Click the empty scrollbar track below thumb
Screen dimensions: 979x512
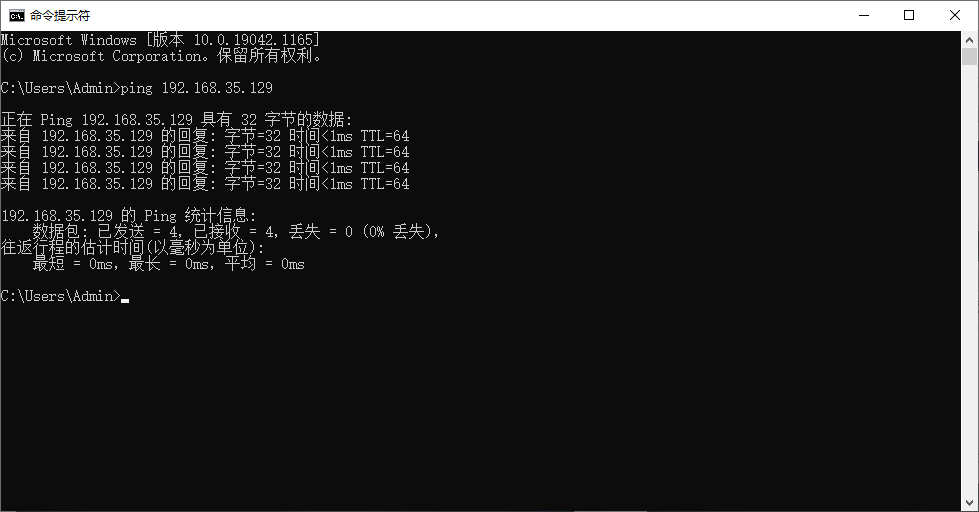pyautogui.click(x=969, y=281)
